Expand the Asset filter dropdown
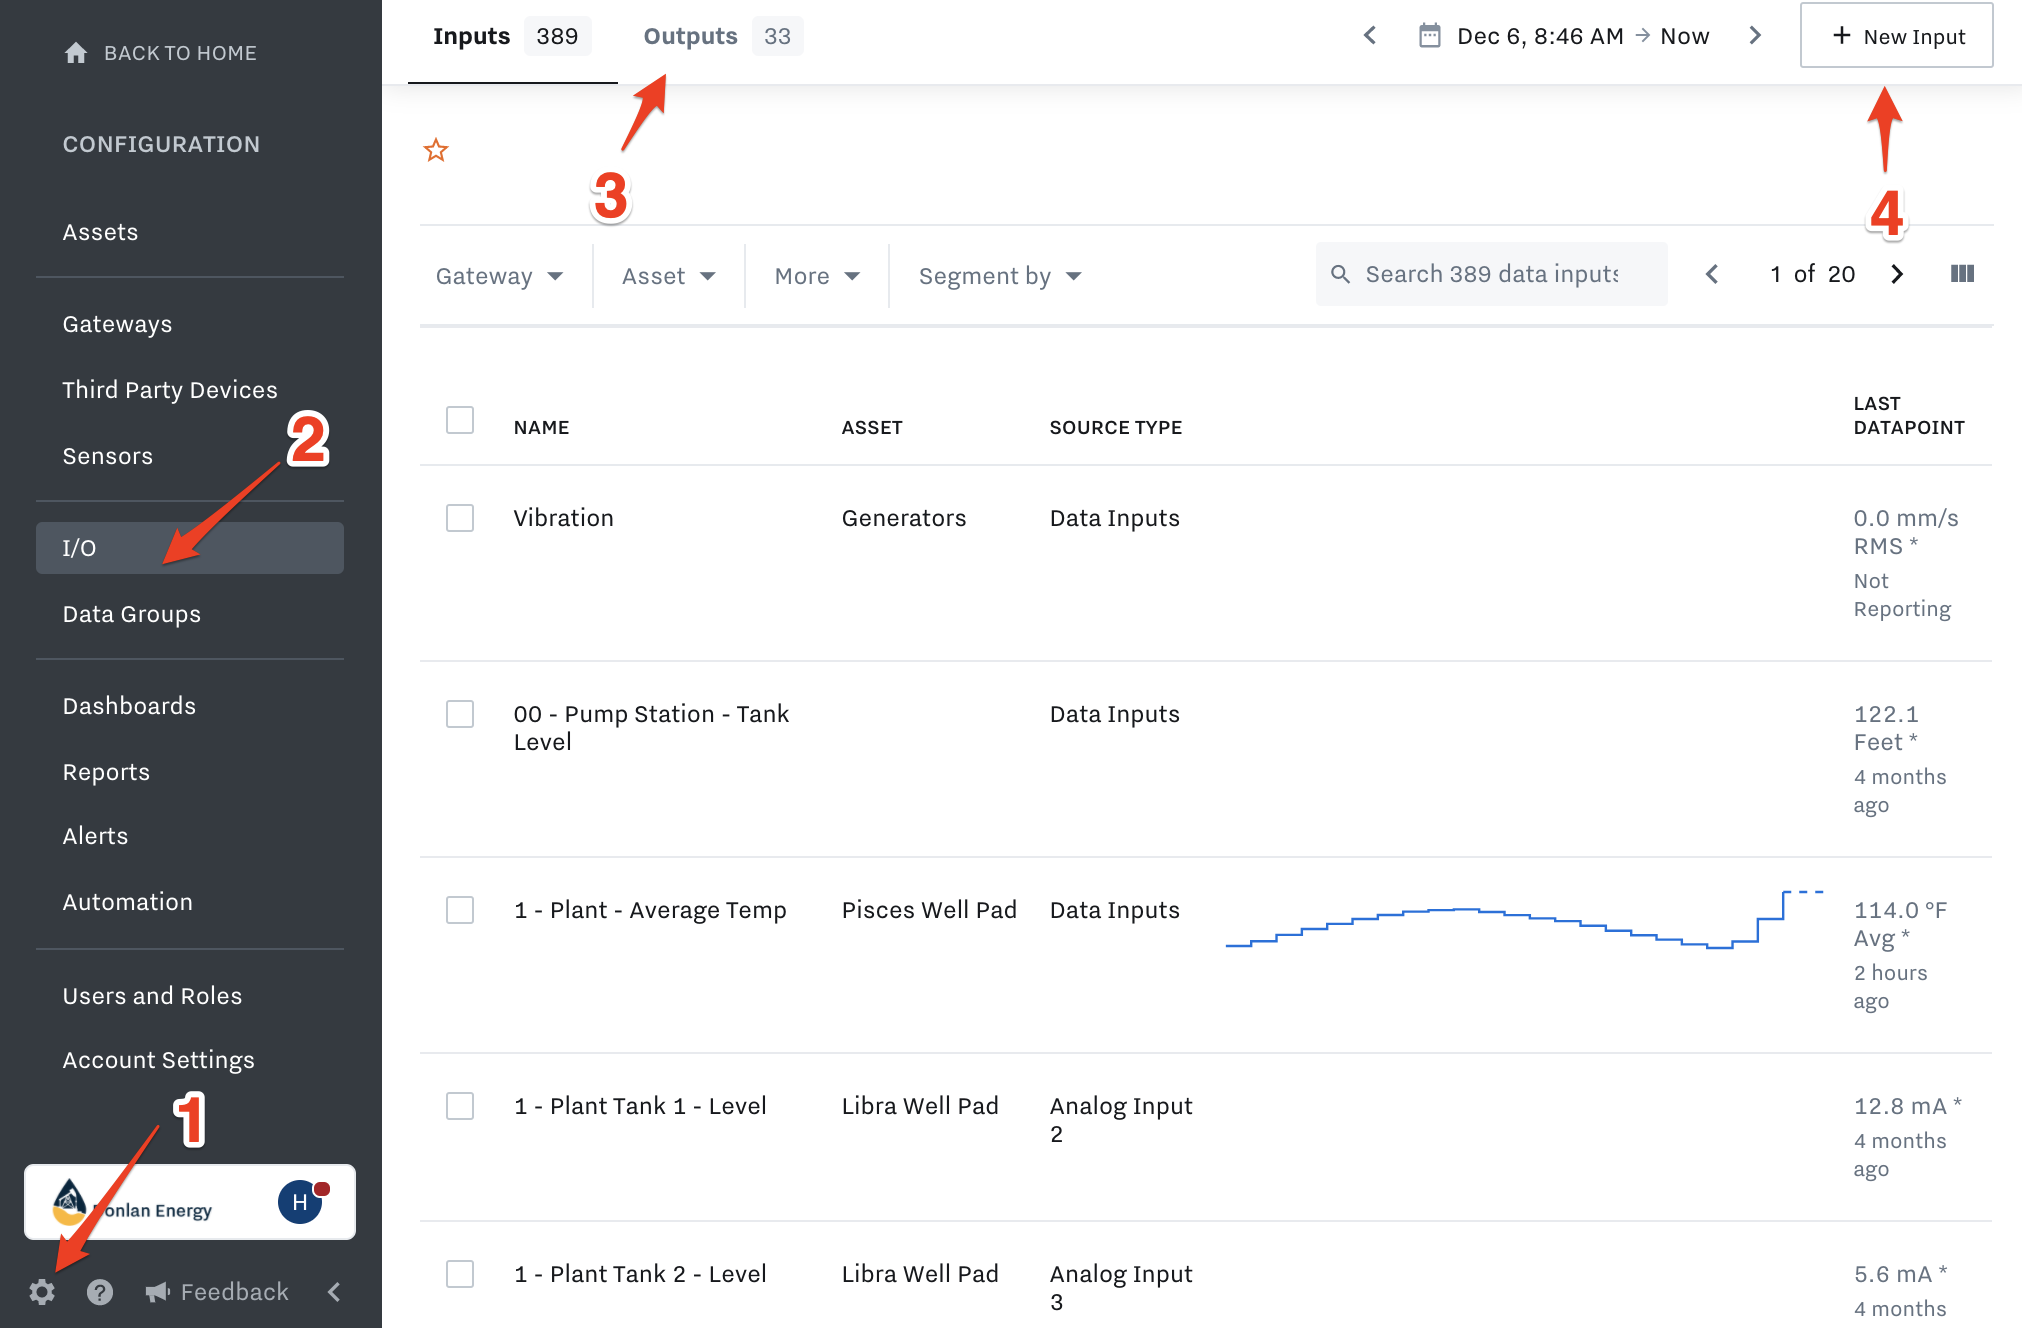Viewport: 2022px width, 1328px height. click(669, 276)
